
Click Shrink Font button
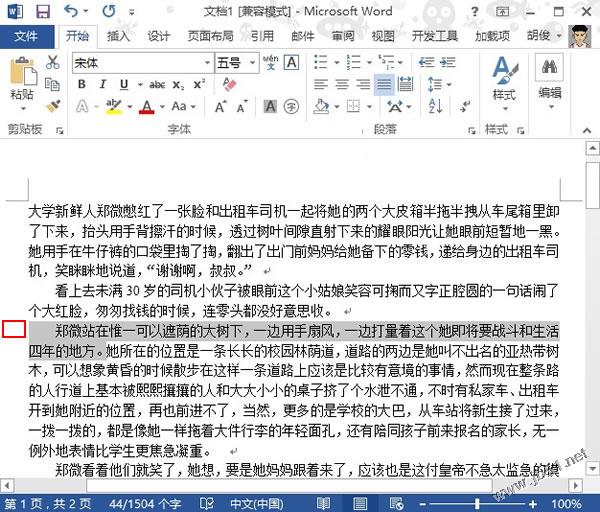241,107
